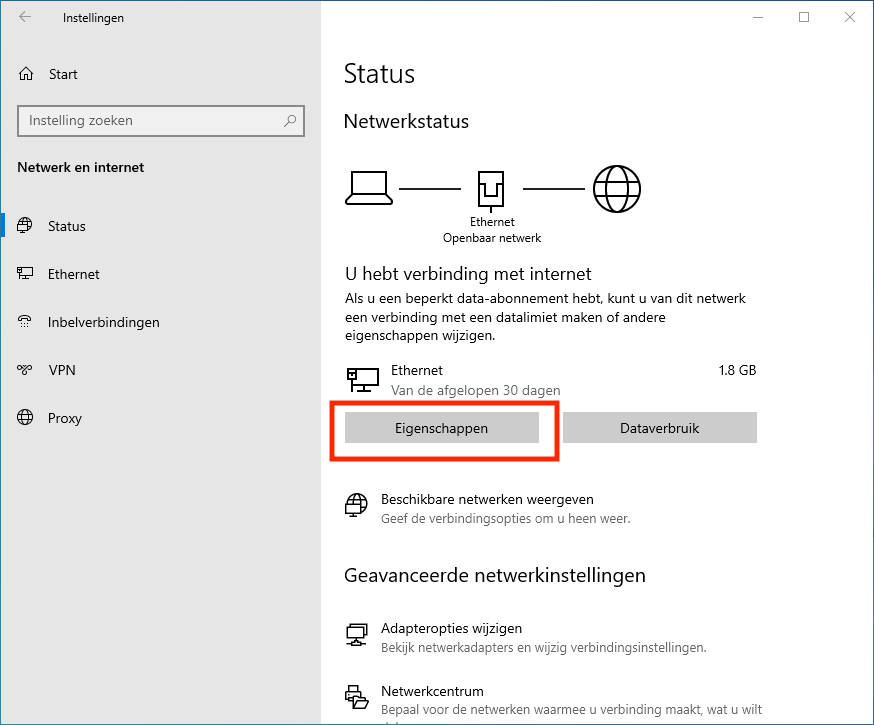Image resolution: width=874 pixels, height=725 pixels.
Task: Select the Inbelverbindingen menu item
Action: pos(104,322)
